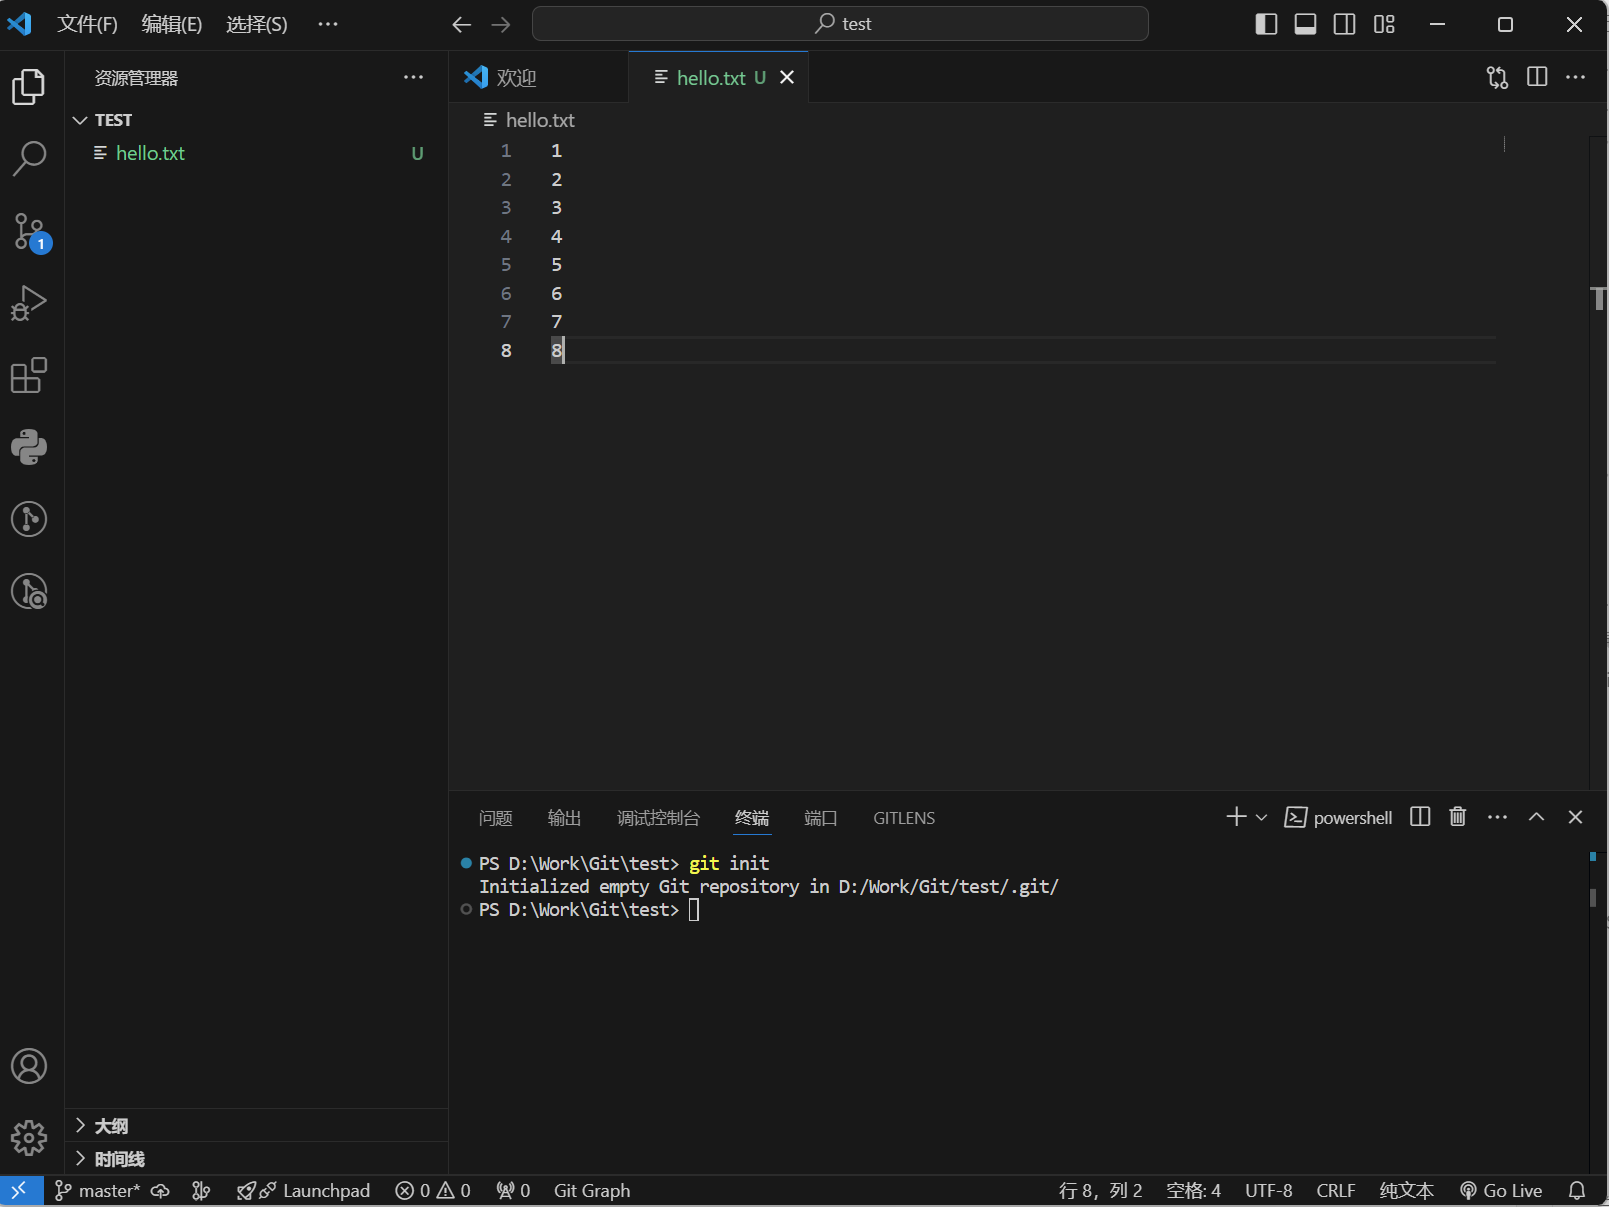The height and width of the screenshot is (1207, 1609).
Task: Open the customize layout button
Action: 1384,24
